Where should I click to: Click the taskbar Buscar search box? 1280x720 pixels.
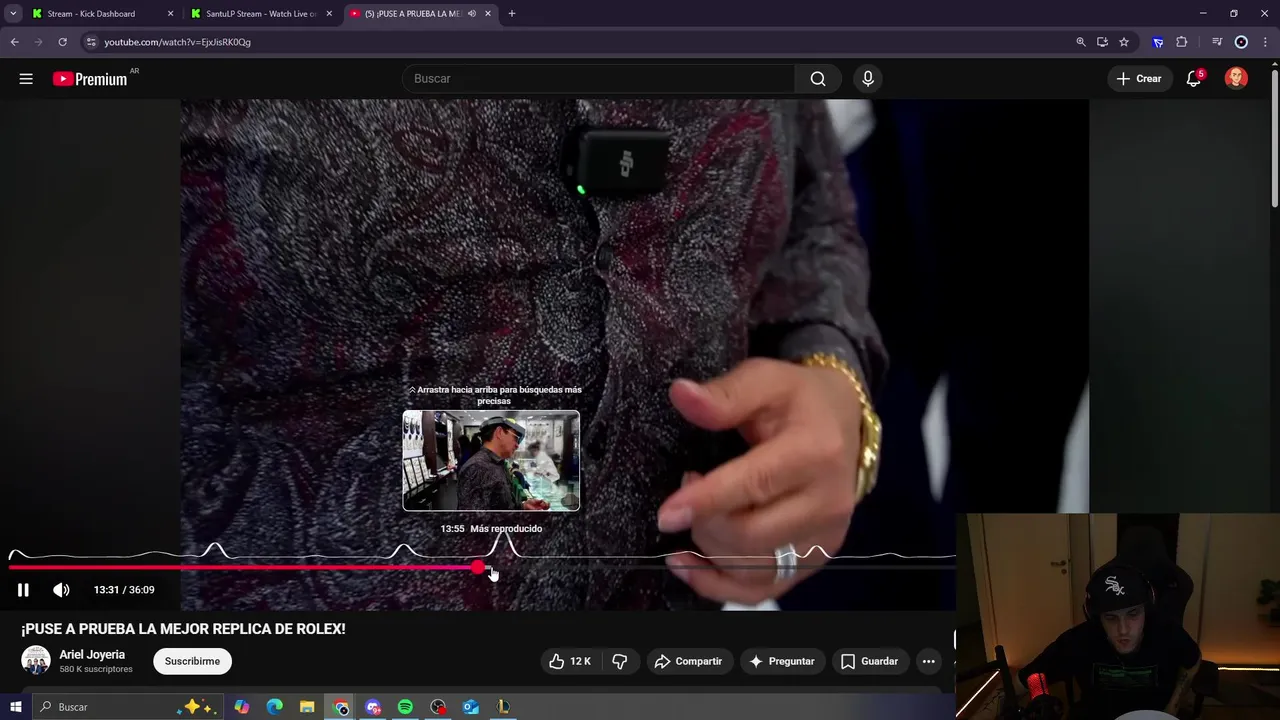(127, 707)
